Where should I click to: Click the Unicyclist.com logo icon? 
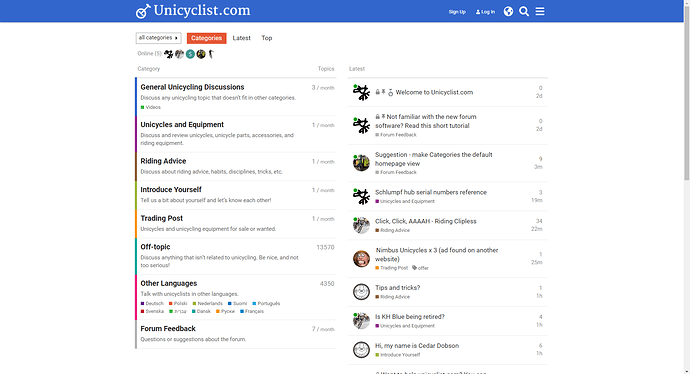point(143,11)
